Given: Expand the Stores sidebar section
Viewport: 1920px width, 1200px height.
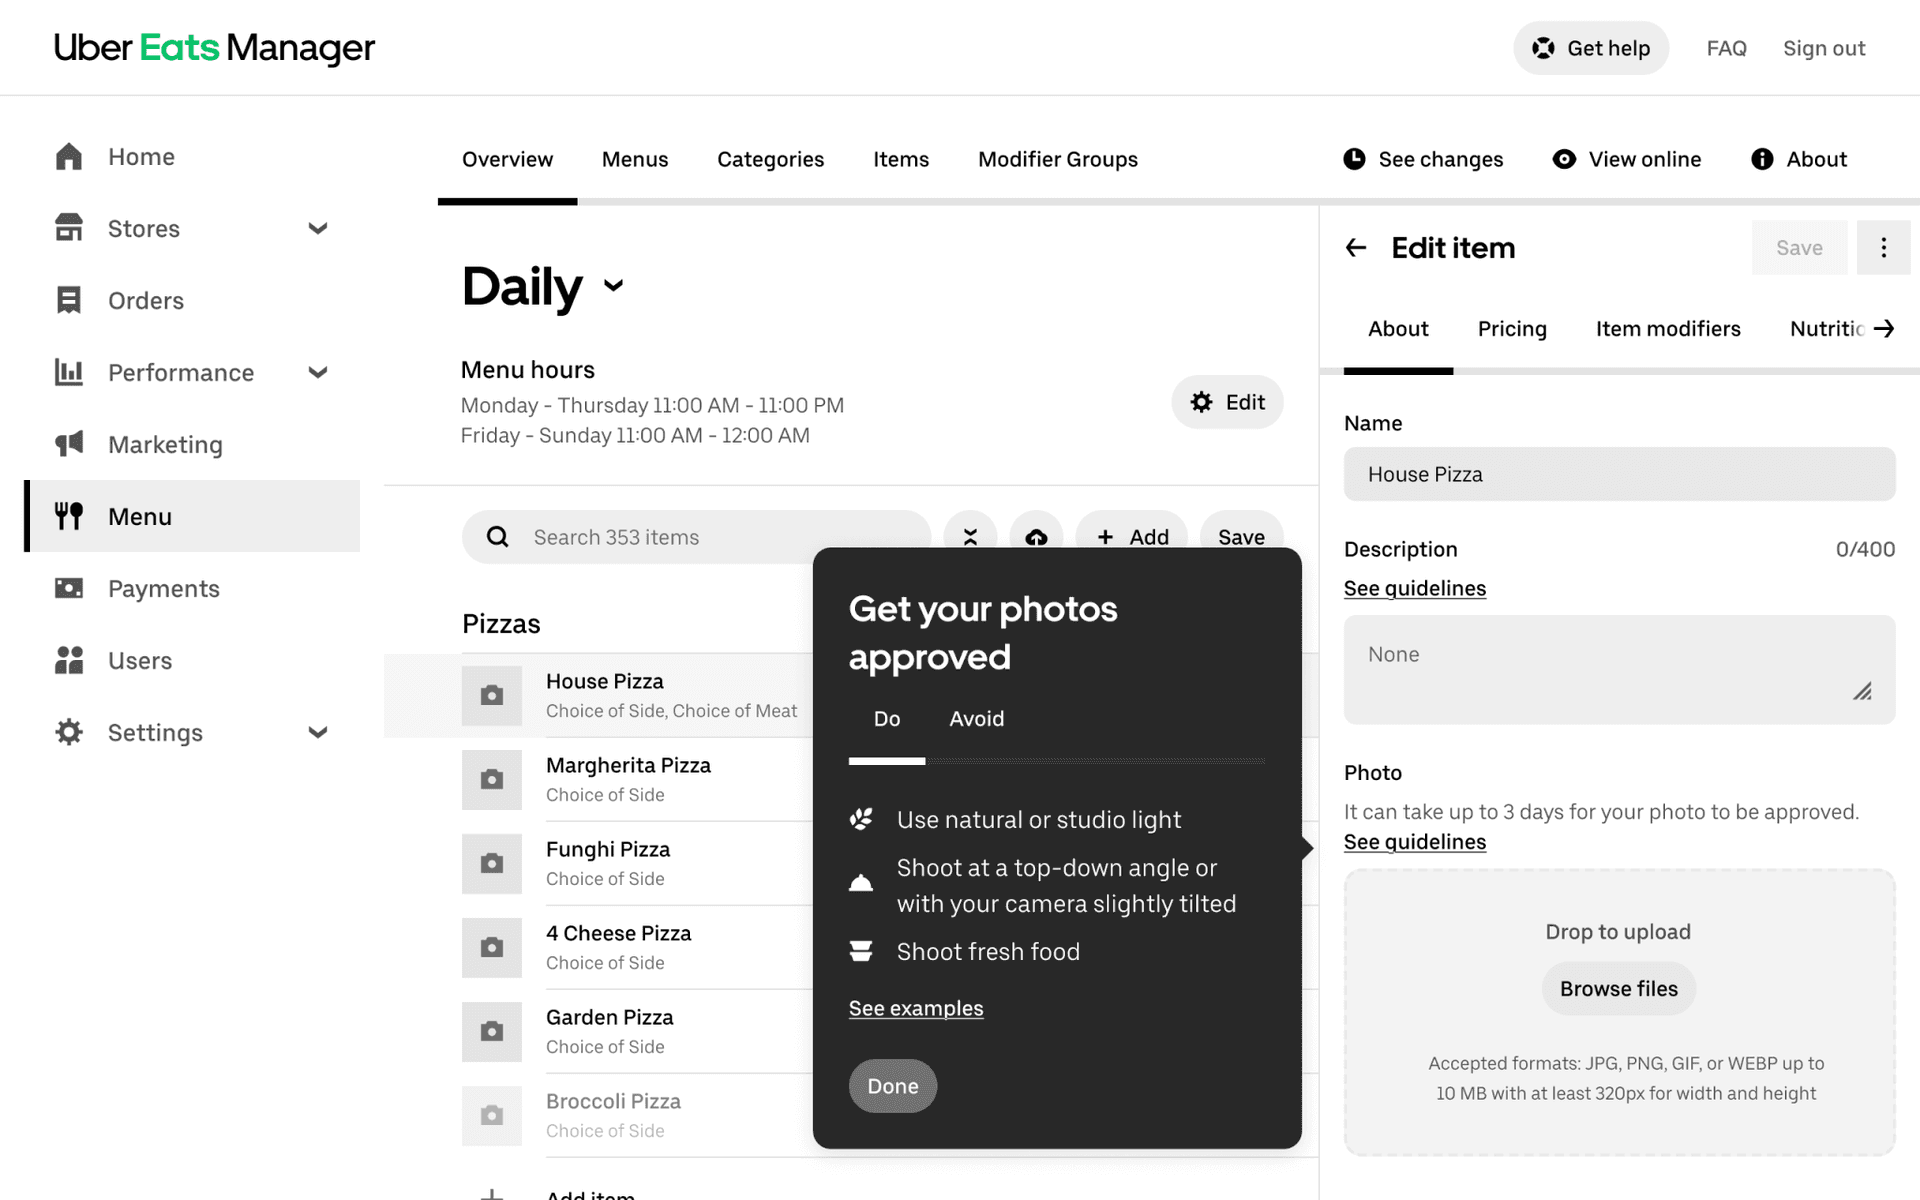Looking at the screenshot, I should coord(318,229).
